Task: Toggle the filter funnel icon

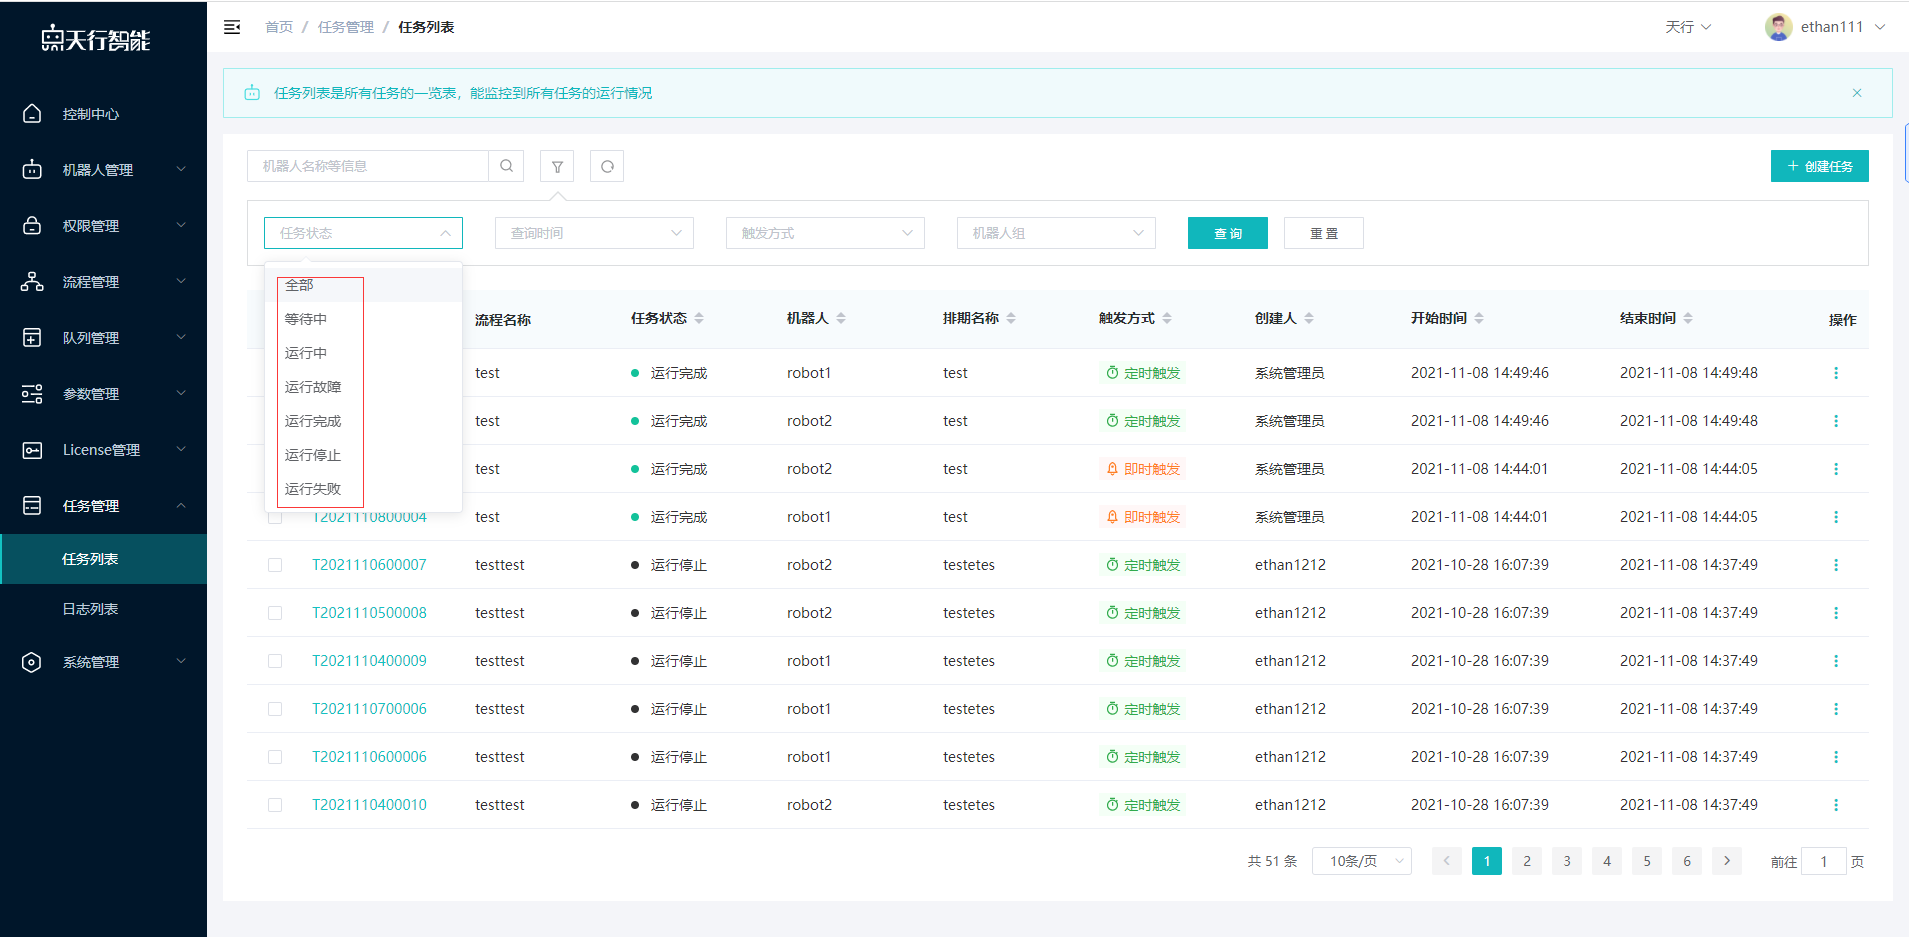Action: tap(557, 166)
